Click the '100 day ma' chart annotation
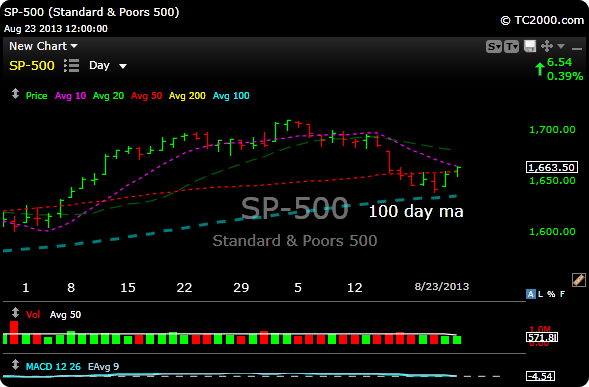Image resolution: width=589 pixels, height=387 pixels. 416,211
